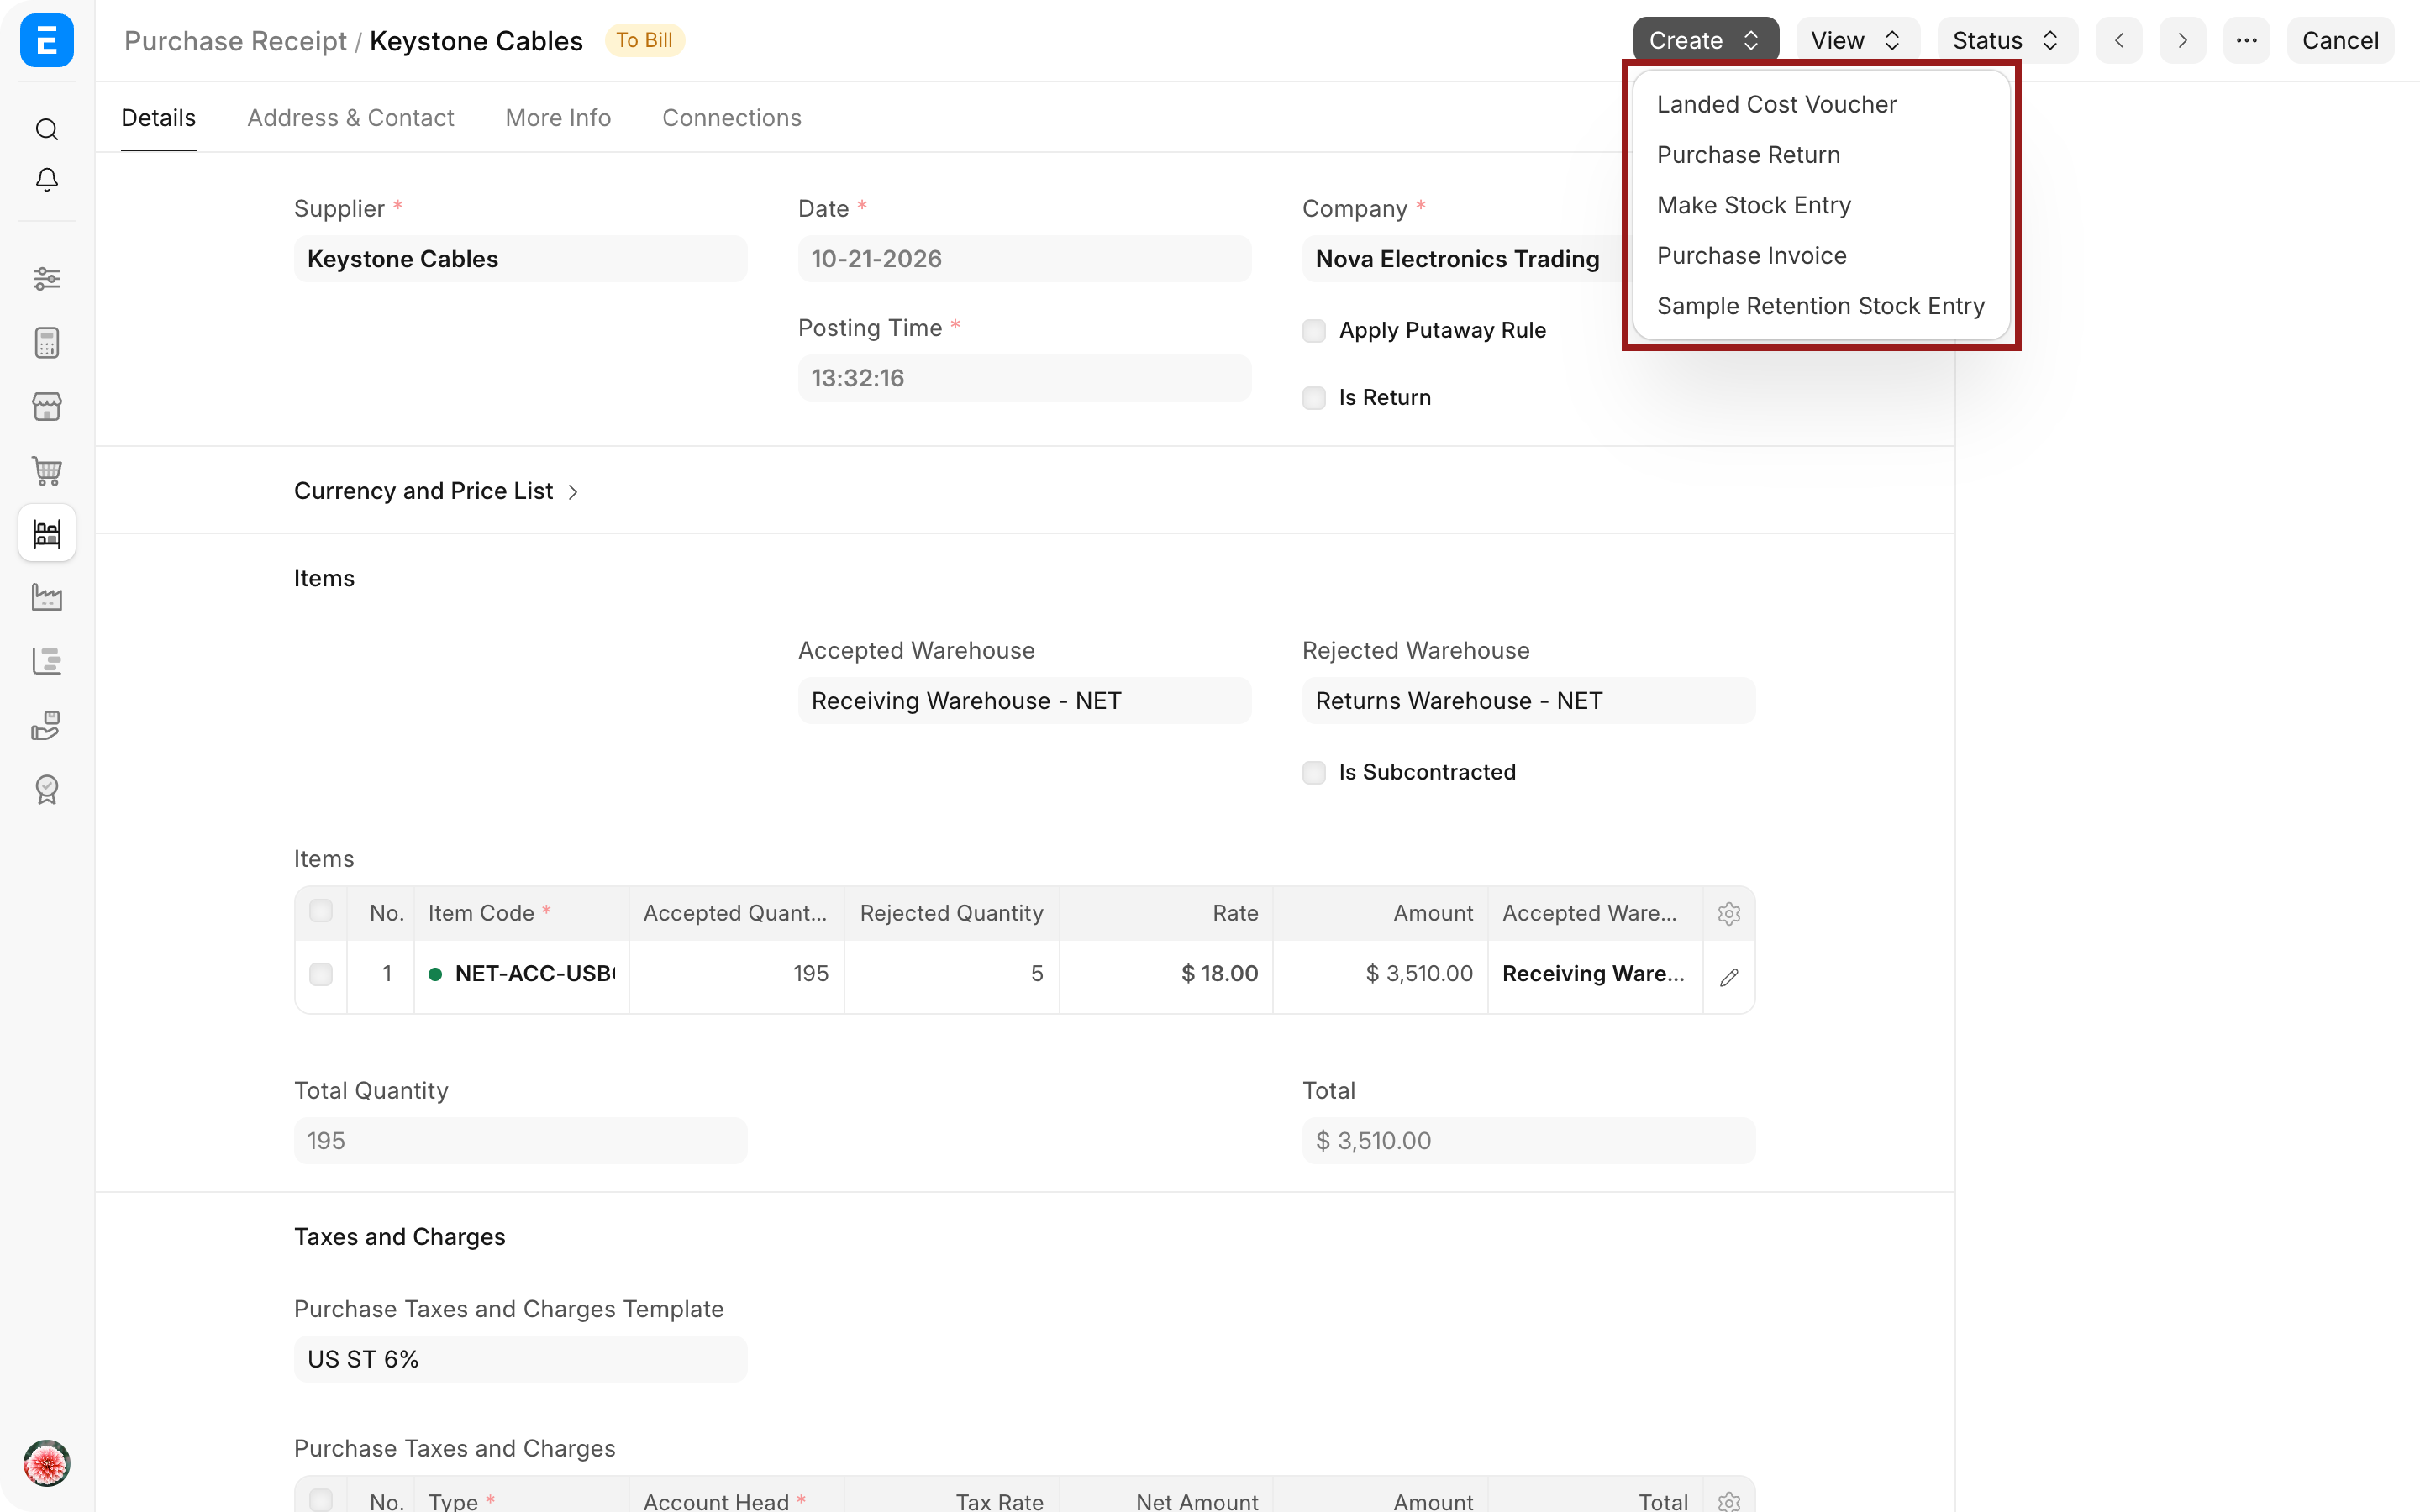Select item row 1 checkbox
The height and width of the screenshot is (1512, 2420).
(x=321, y=974)
